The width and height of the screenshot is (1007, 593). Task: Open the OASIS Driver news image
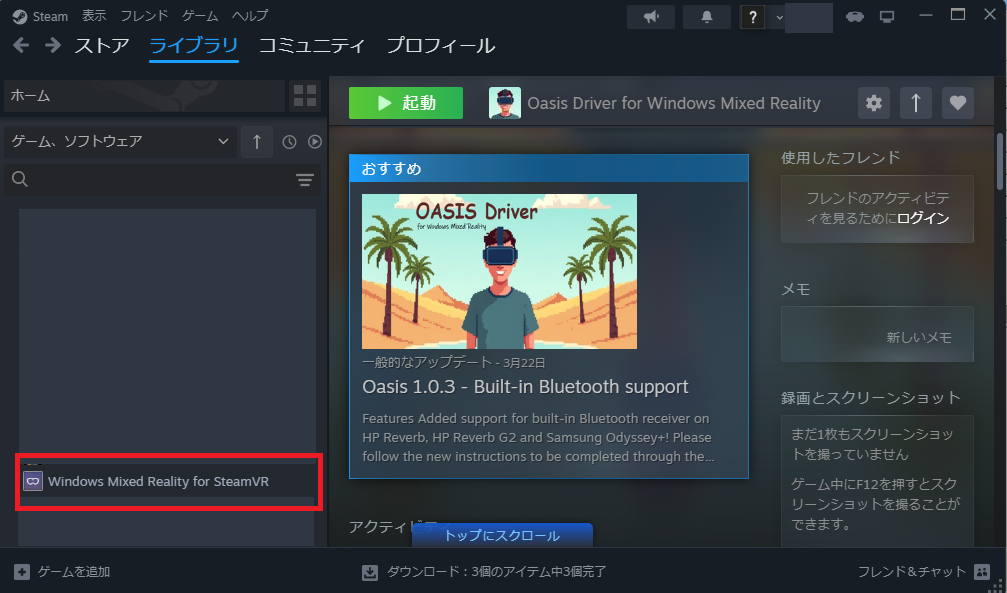click(500, 271)
